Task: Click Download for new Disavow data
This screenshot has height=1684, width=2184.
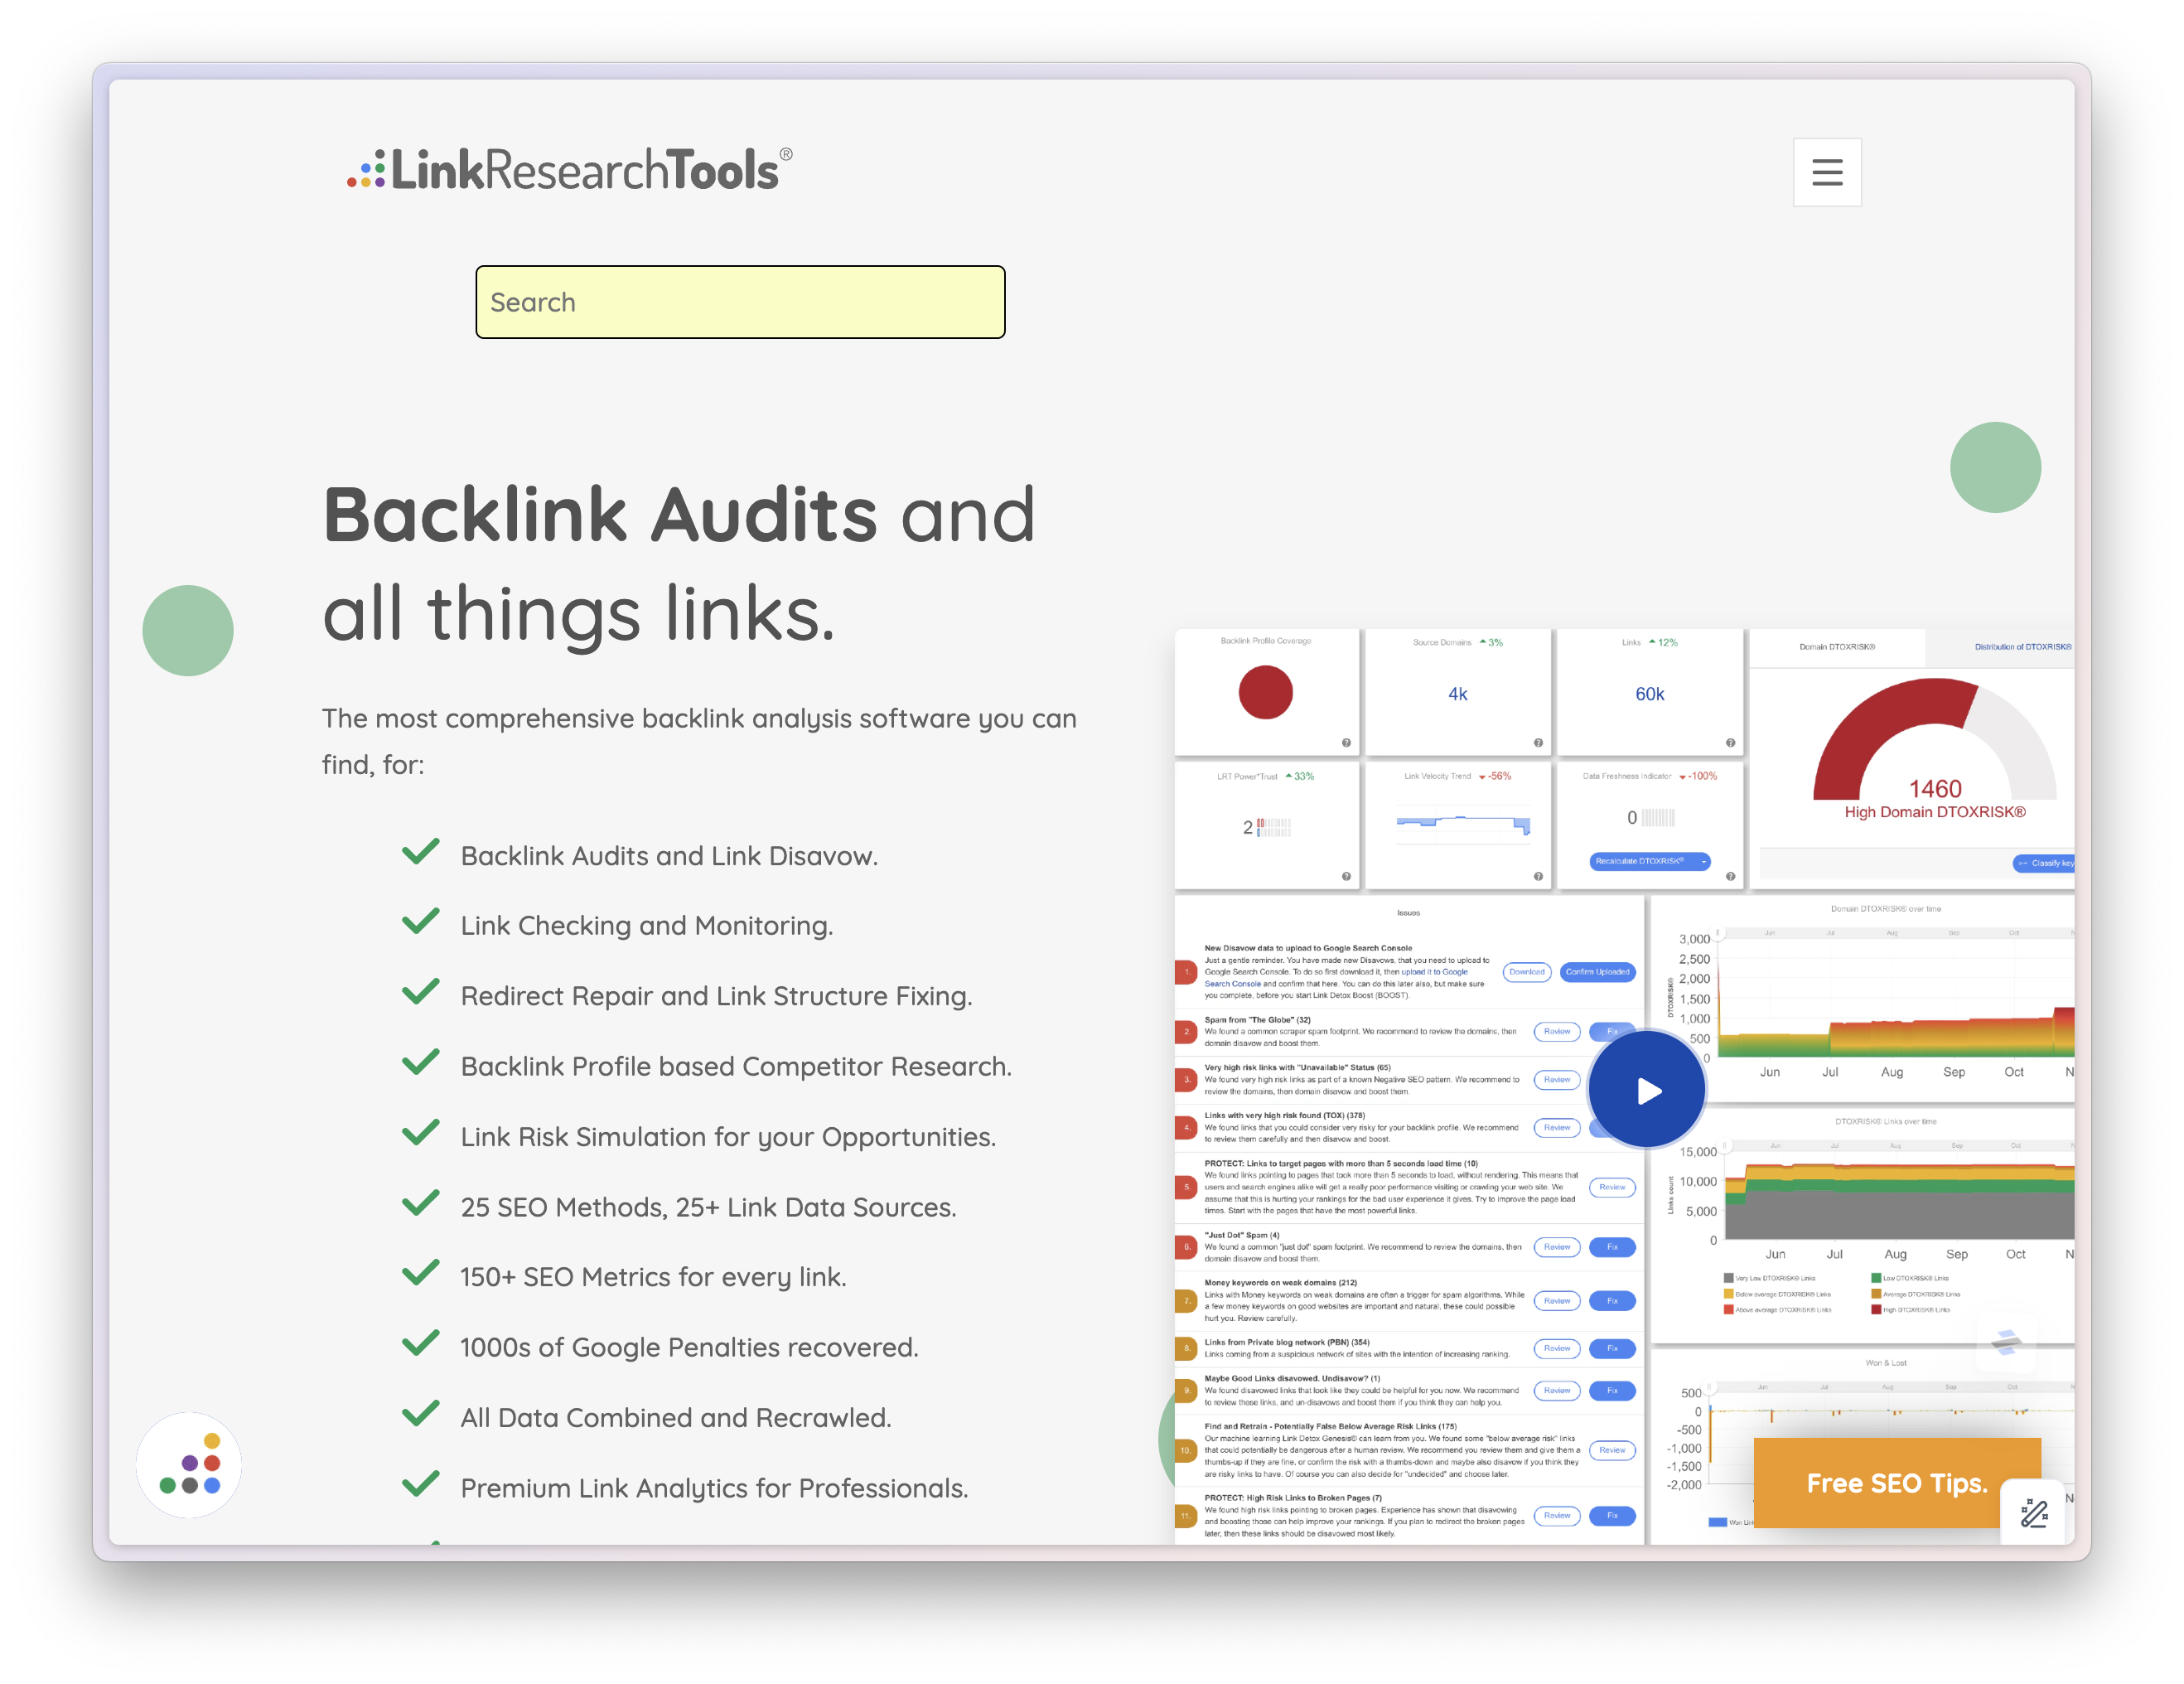Action: pyautogui.click(x=1526, y=972)
